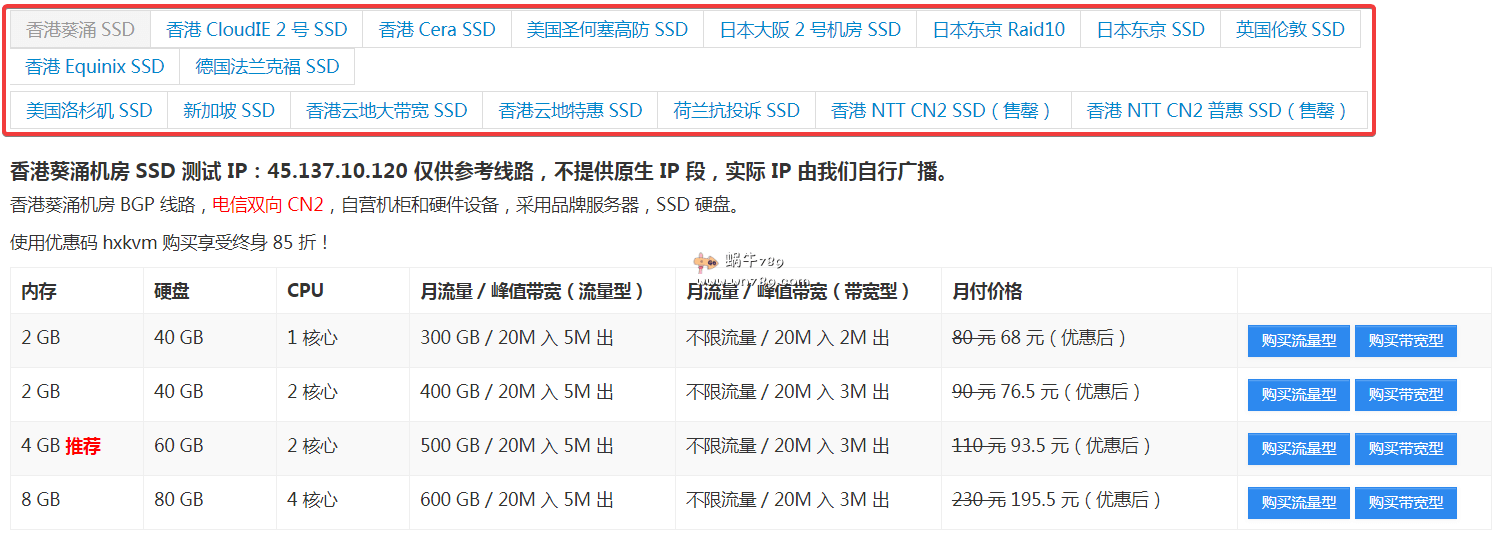Screen dimensions: 1503x541
Task: Buy 带宽型 for the 8 GB plan
Action: [x=1405, y=503]
